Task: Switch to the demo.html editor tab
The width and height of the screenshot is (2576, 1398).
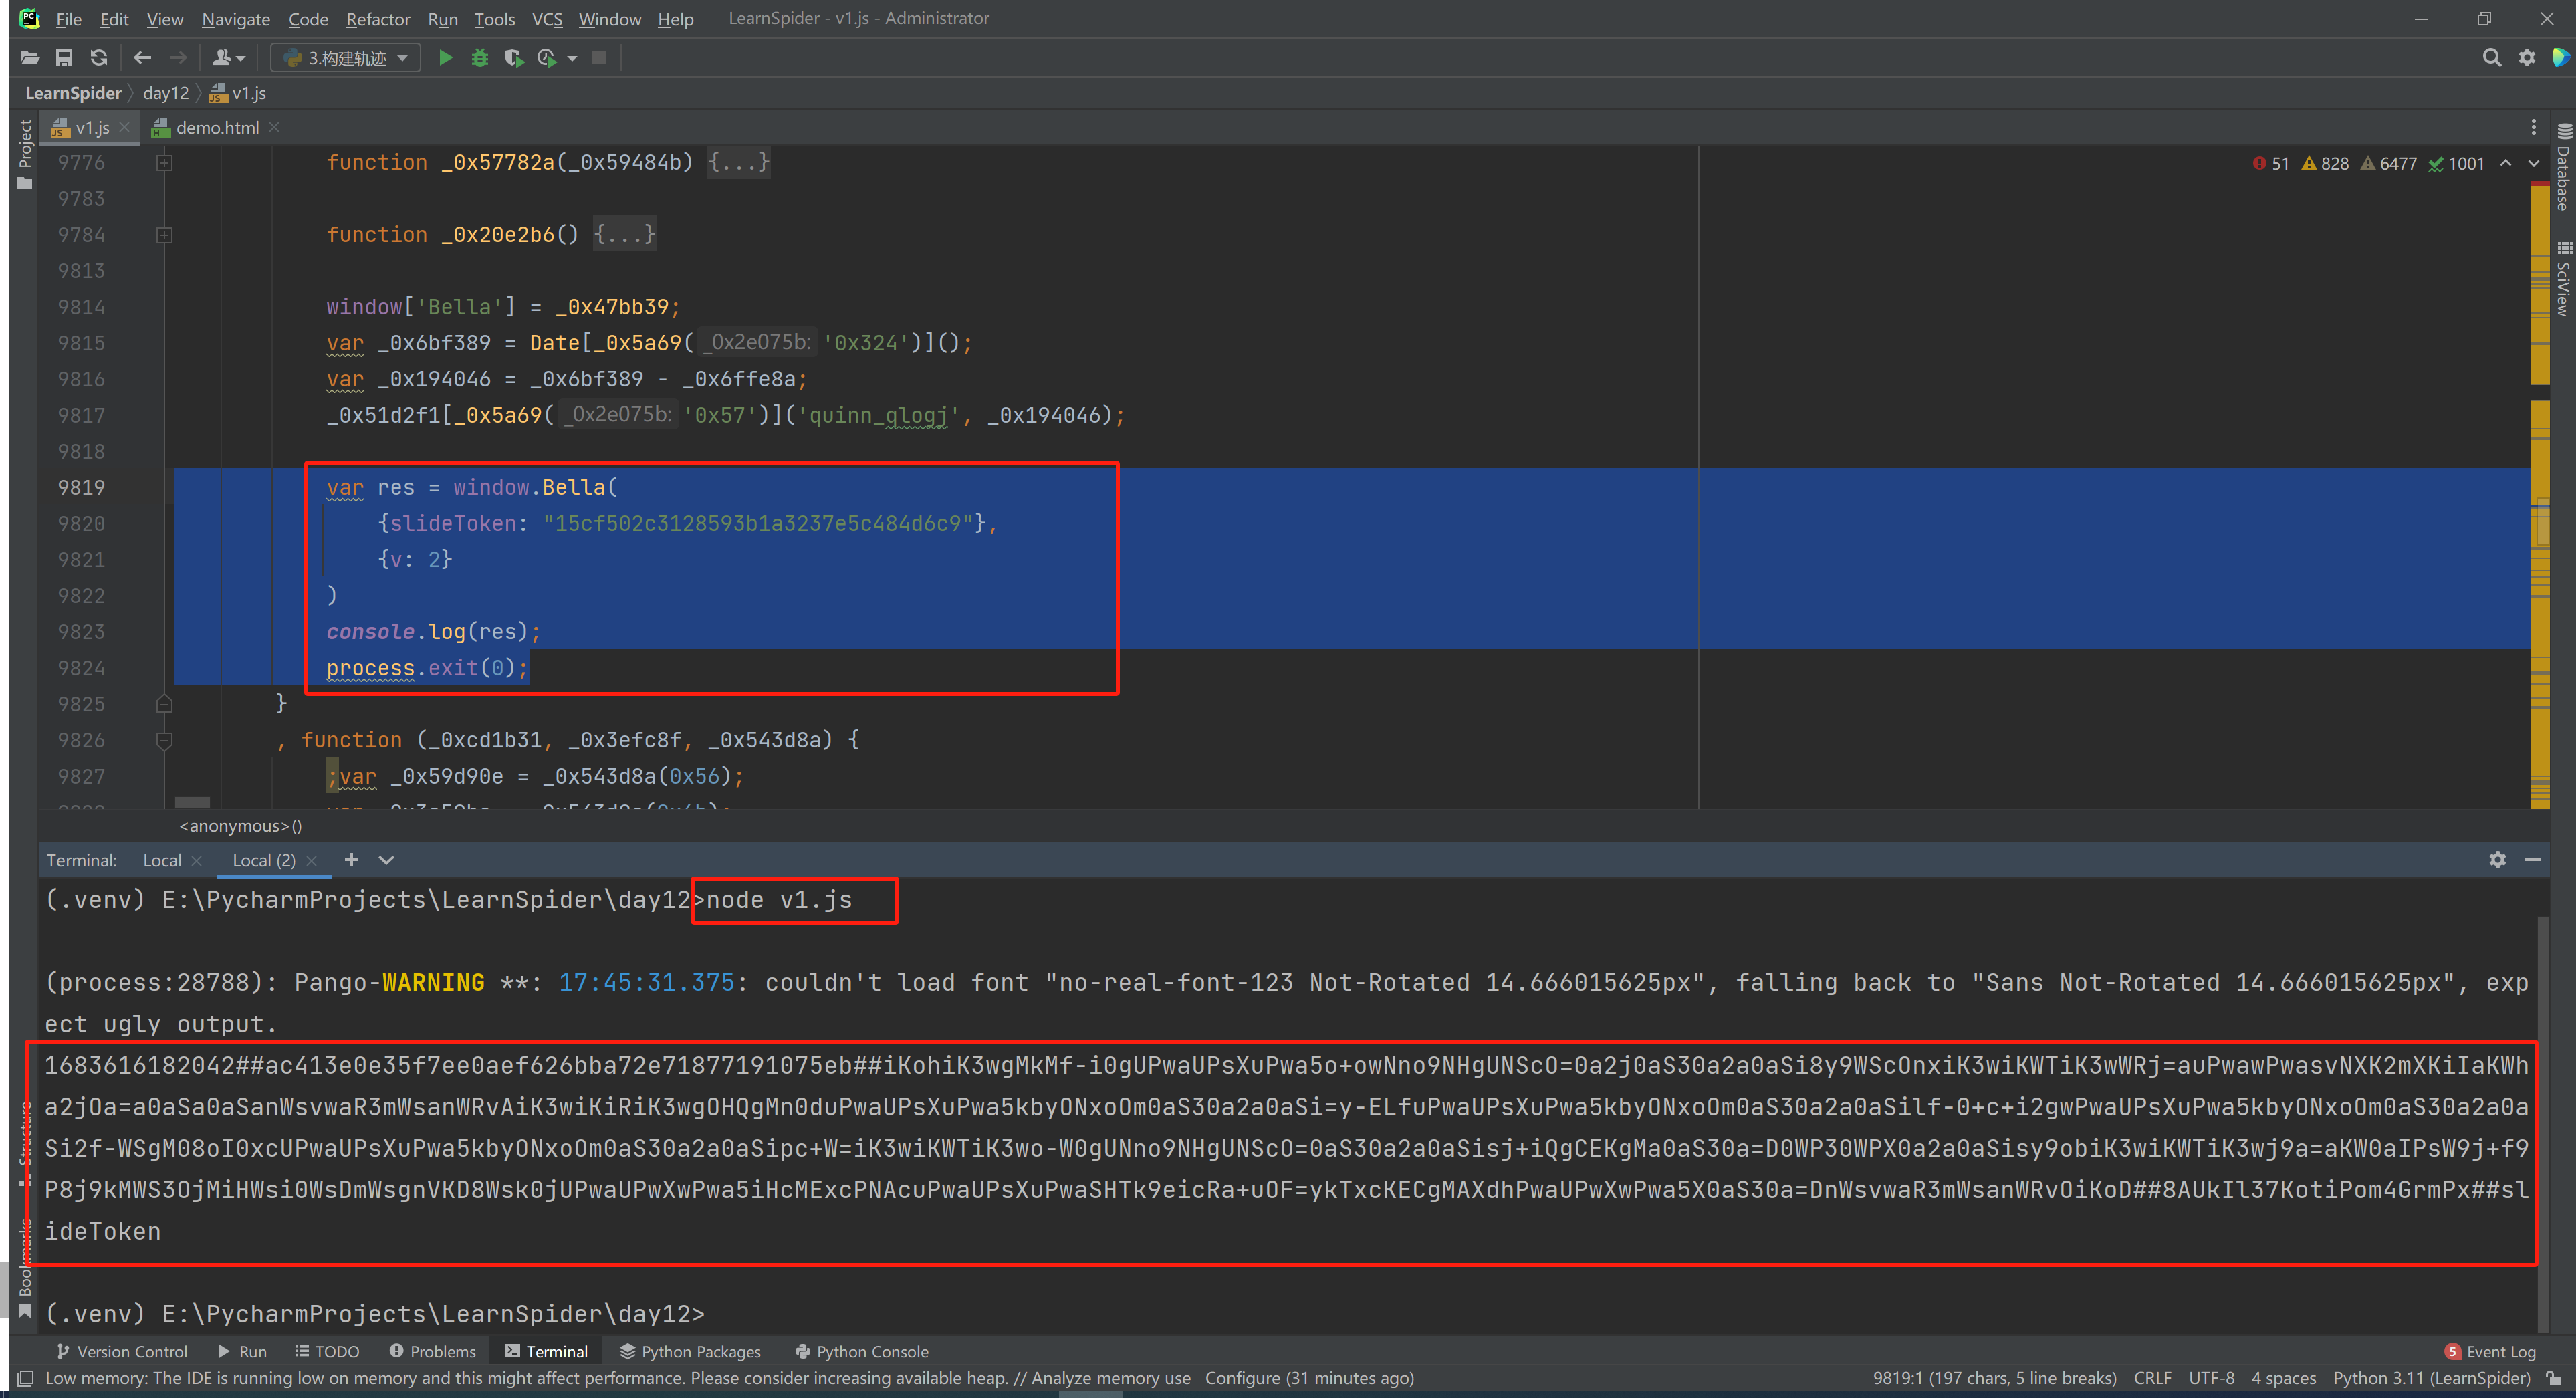Action: (217, 128)
